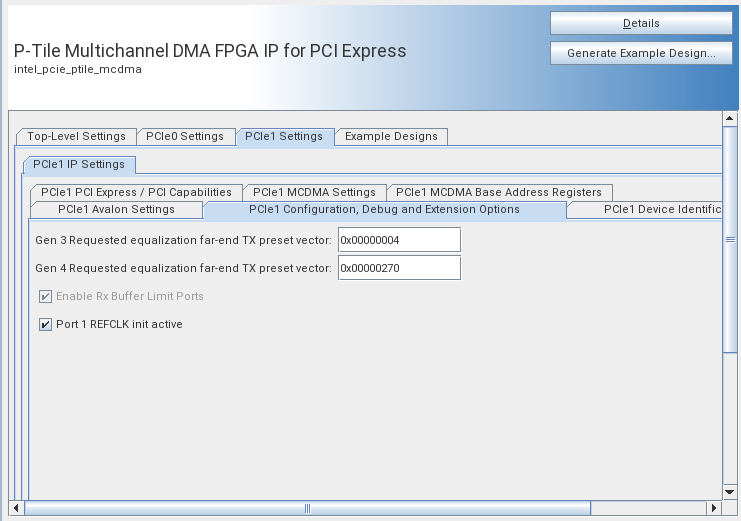The image size is (741, 521).
Task: Toggle Port 1 REFCLK init active checkbox
Action: [x=45, y=324]
